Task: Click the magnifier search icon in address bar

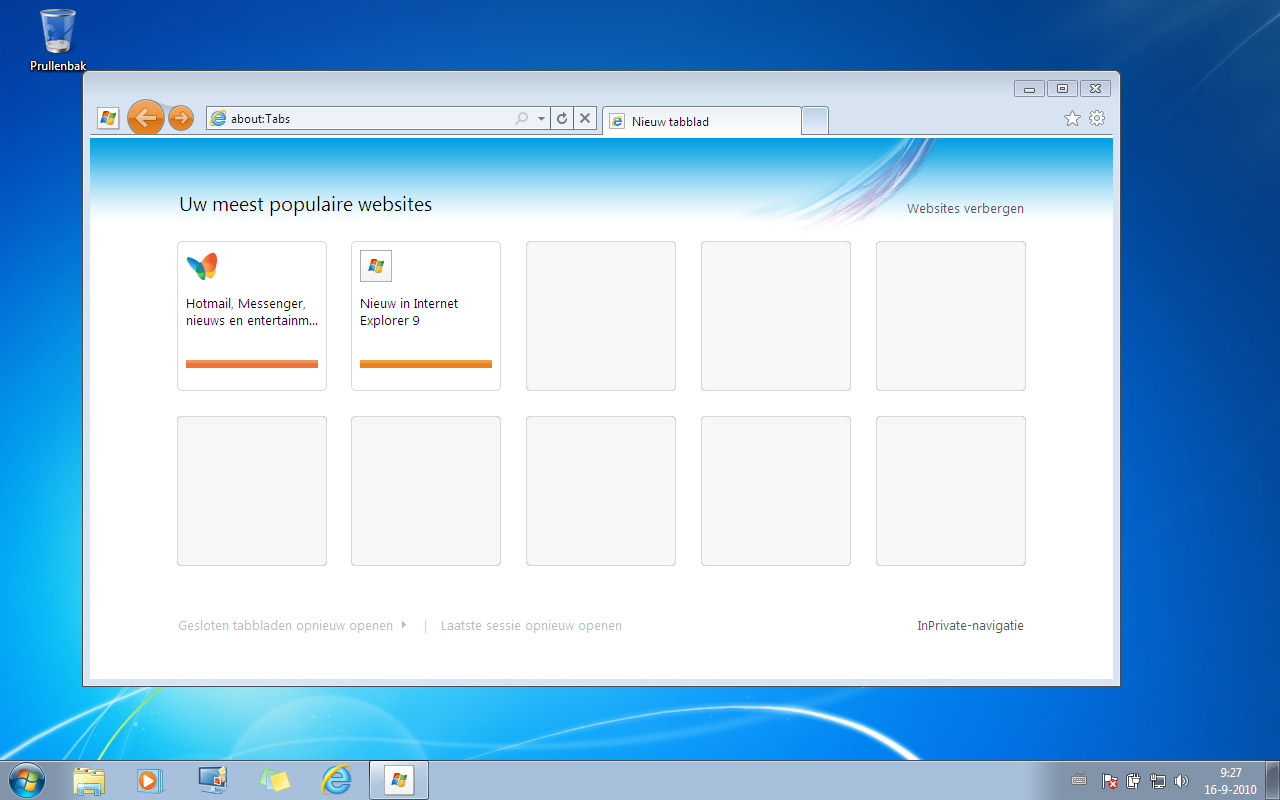Action: click(x=521, y=118)
